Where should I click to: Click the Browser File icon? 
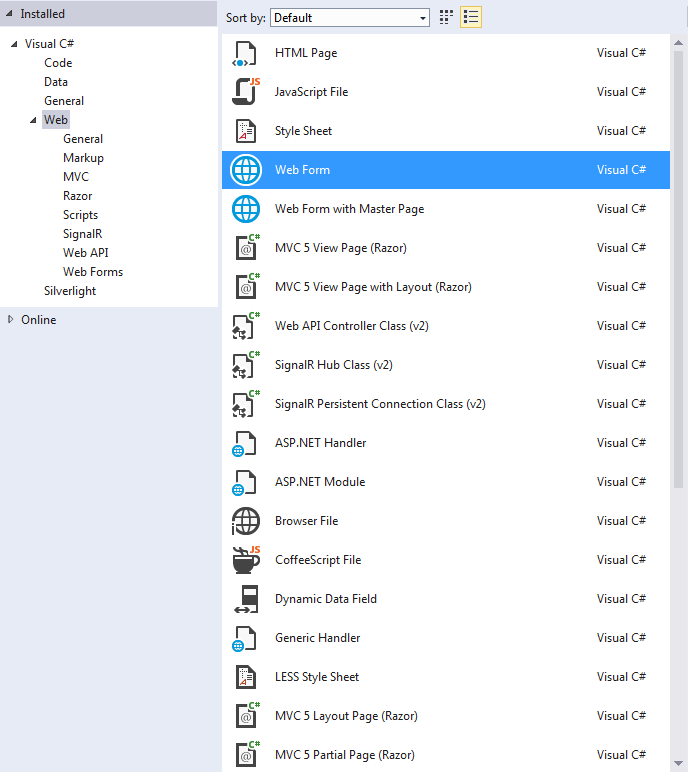[x=245, y=521]
